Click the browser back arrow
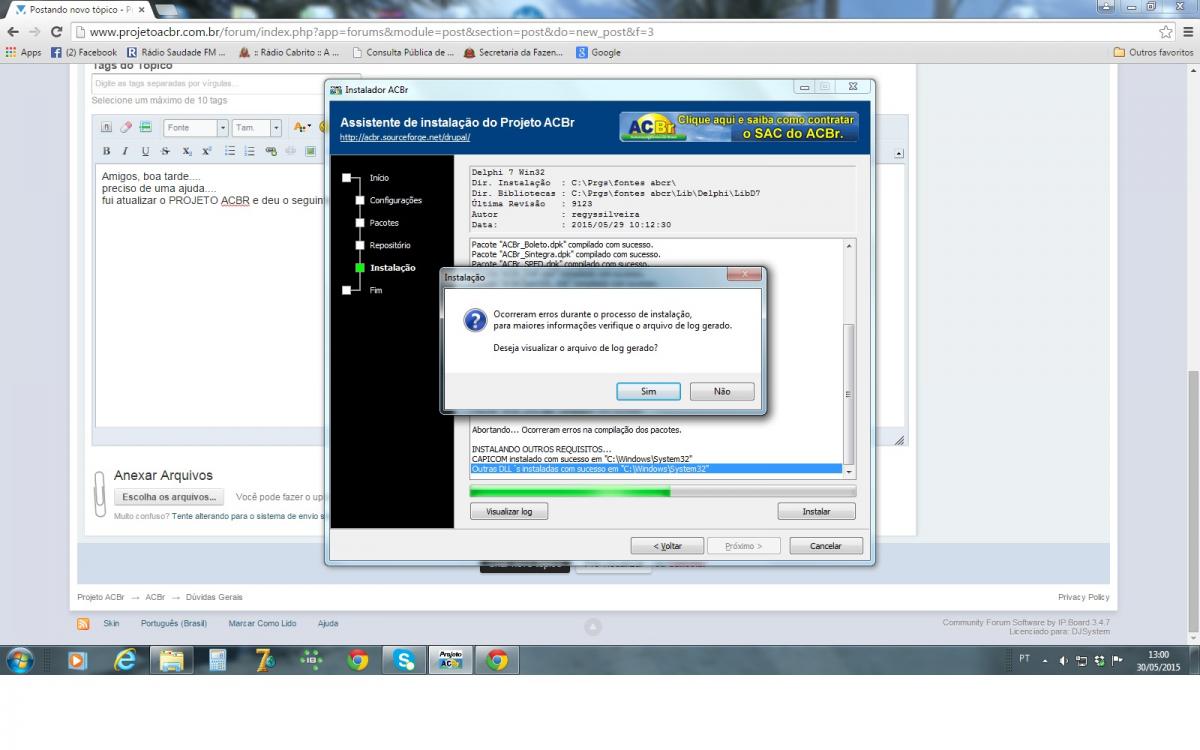Viewport: 1200px width, 750px height. [x=12, y=32]
